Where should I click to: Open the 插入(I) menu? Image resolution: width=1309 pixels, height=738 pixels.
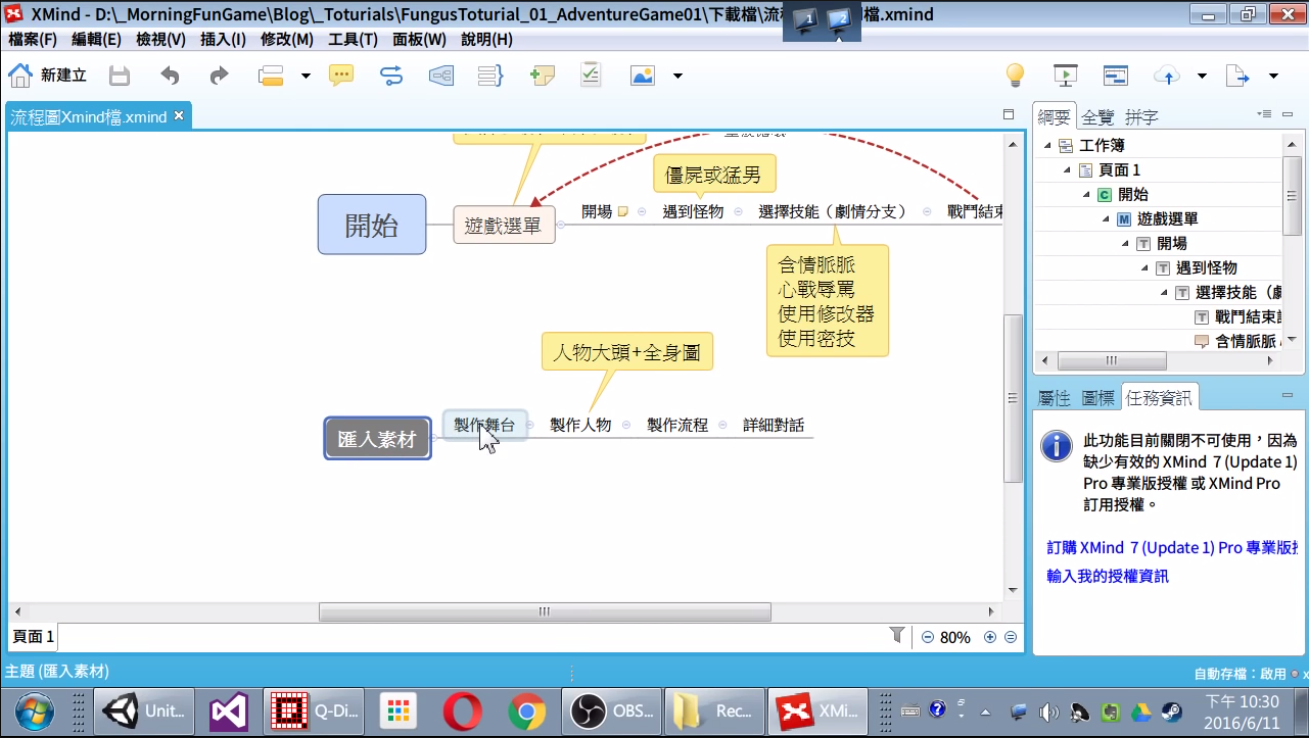click(223, 39)
